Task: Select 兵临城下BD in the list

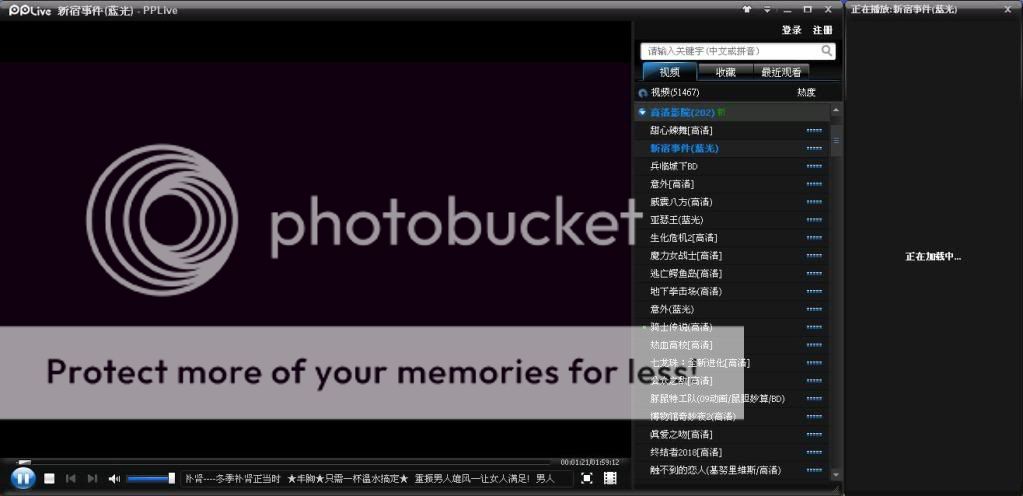Action: (673, 166)
